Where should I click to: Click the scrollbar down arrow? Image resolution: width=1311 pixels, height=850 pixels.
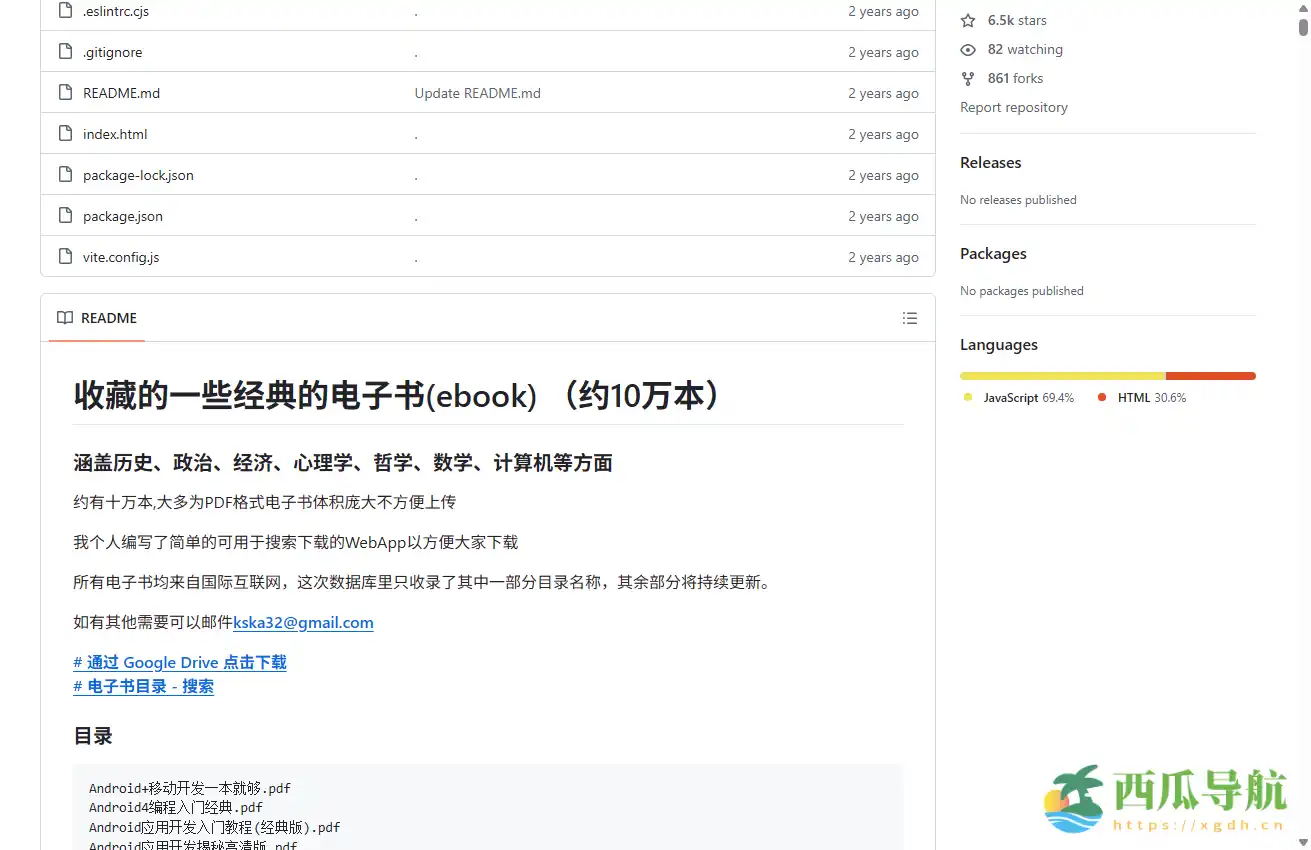point(1303,843)
